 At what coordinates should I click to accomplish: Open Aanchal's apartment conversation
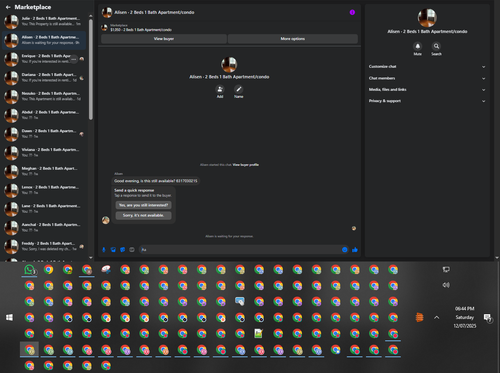[x=44, y=227]
